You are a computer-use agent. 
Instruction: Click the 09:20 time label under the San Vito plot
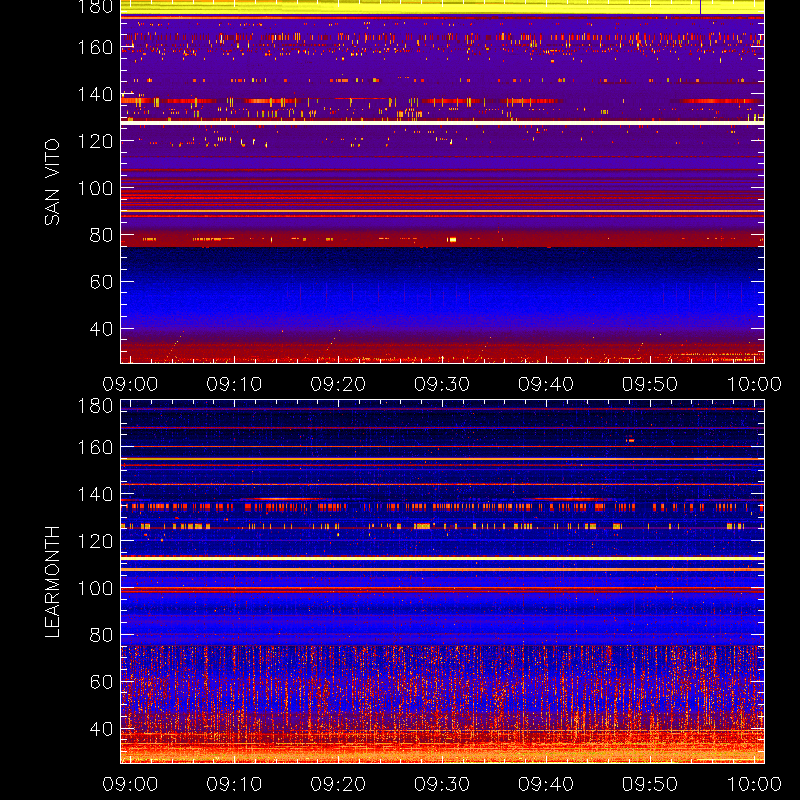tap(338, 384)
